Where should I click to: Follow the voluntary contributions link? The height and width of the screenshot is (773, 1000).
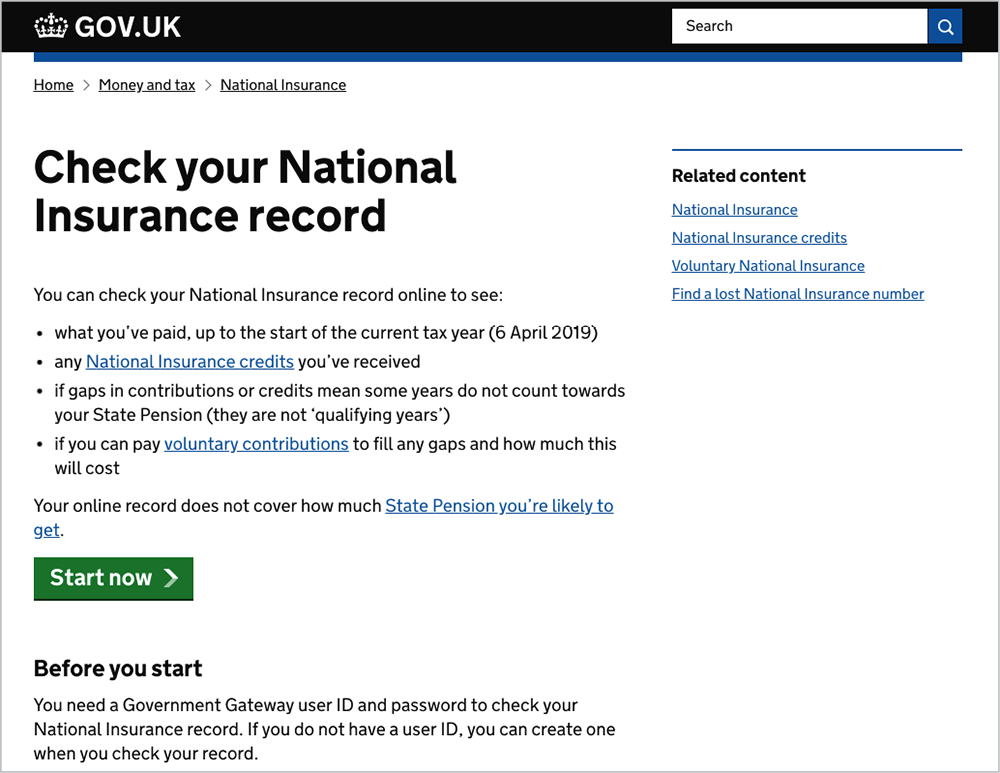(x=256, y=444)
